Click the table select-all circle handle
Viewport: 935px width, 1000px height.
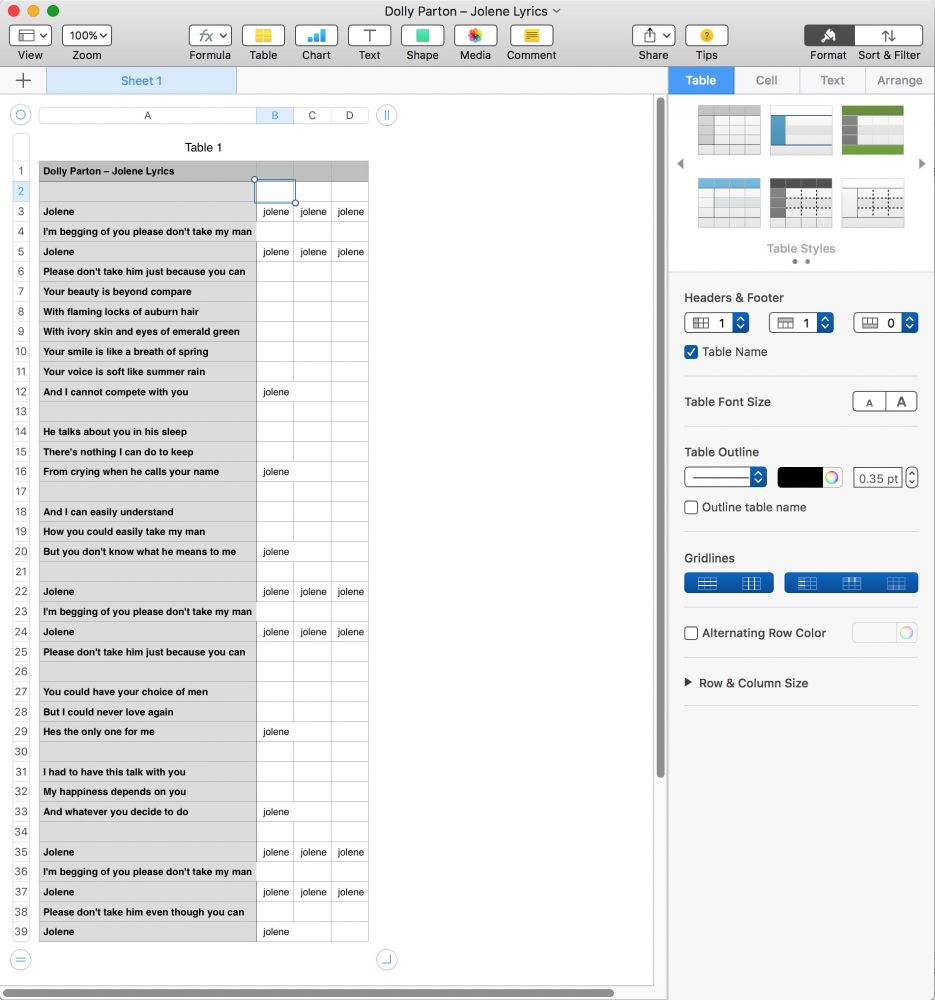coord(20,115)
